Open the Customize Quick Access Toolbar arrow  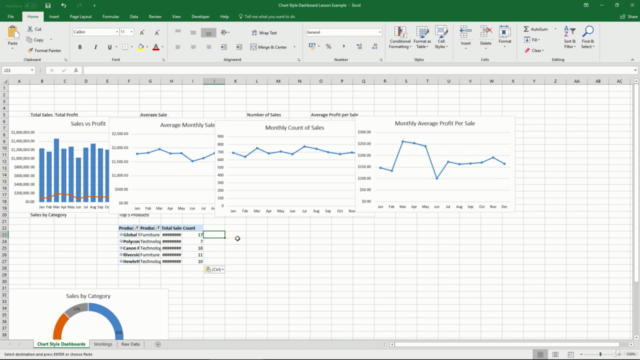pyautogui.click(x=94, y=5)
